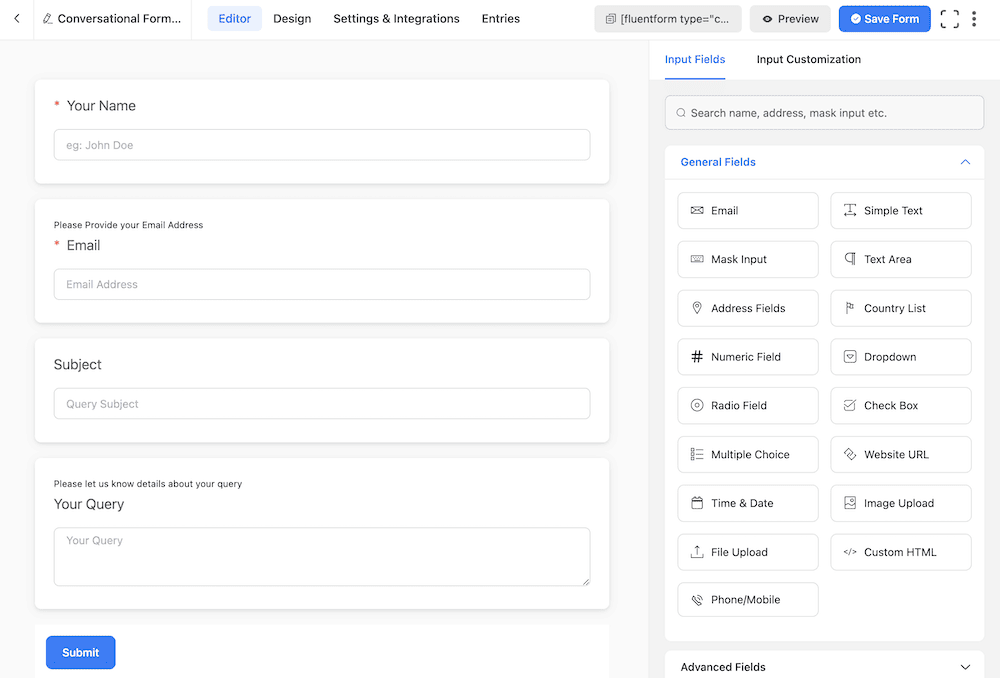Click the Preview button
Image resolution: width=1000 pixels, height=678 pixels.
(x=790, y=19)
